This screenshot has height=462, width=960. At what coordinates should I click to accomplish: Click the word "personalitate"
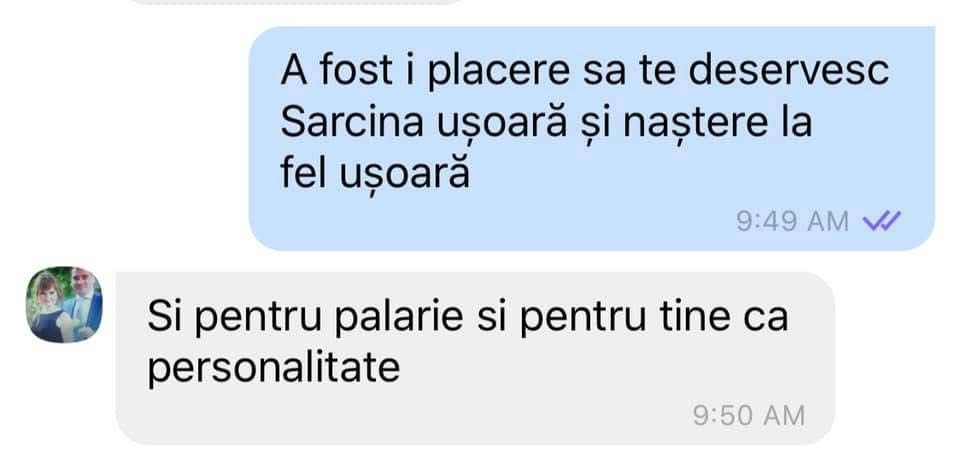click(274, 369)
